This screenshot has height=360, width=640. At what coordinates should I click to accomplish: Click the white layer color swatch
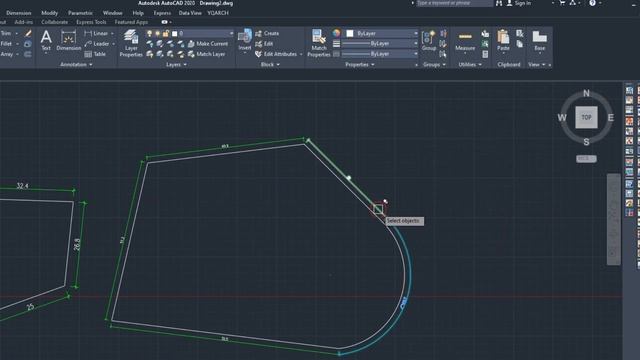[x=174, y=33]
